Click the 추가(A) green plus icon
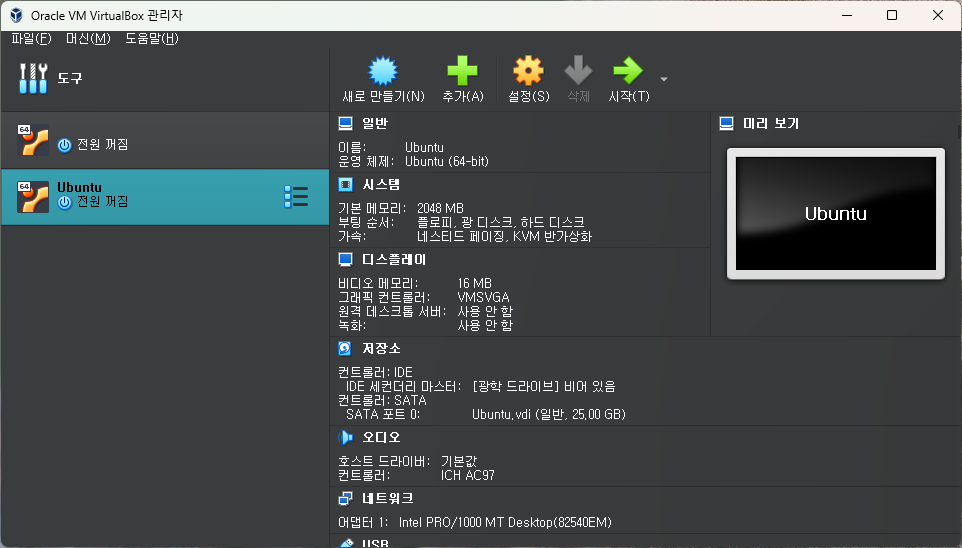Viewport: 962px width, 548px height. (x=463, y=71)
